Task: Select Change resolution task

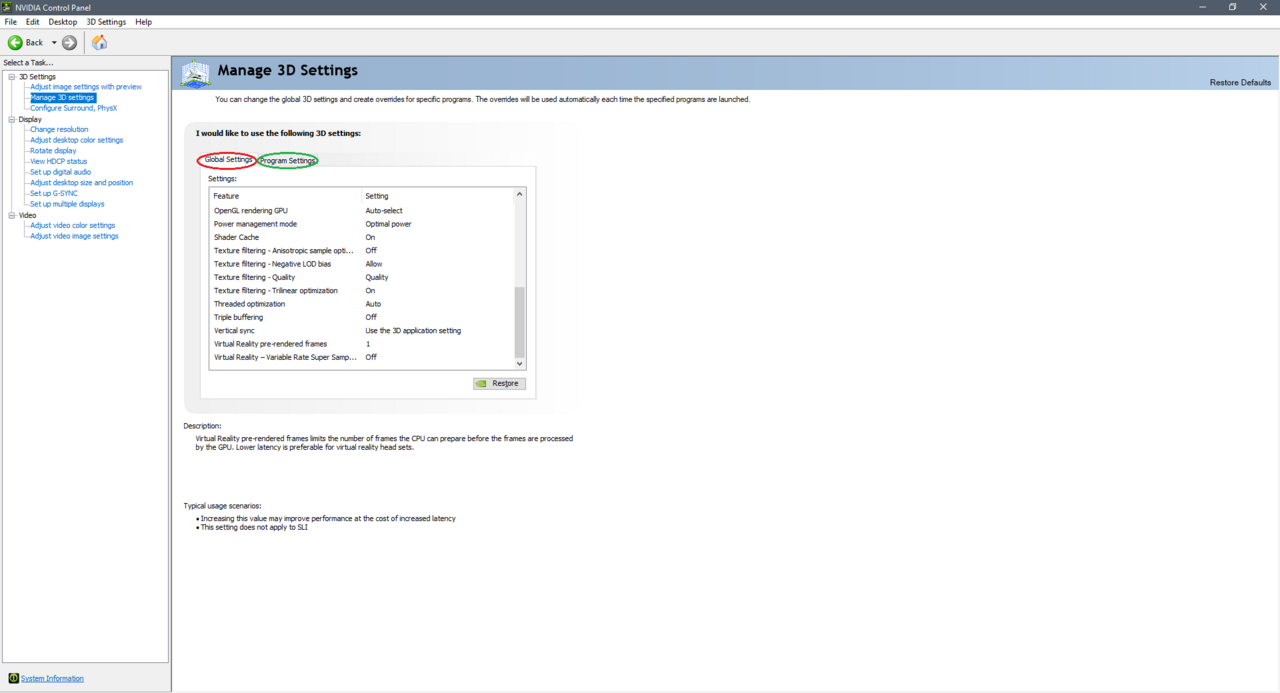Action: (59, 129)
